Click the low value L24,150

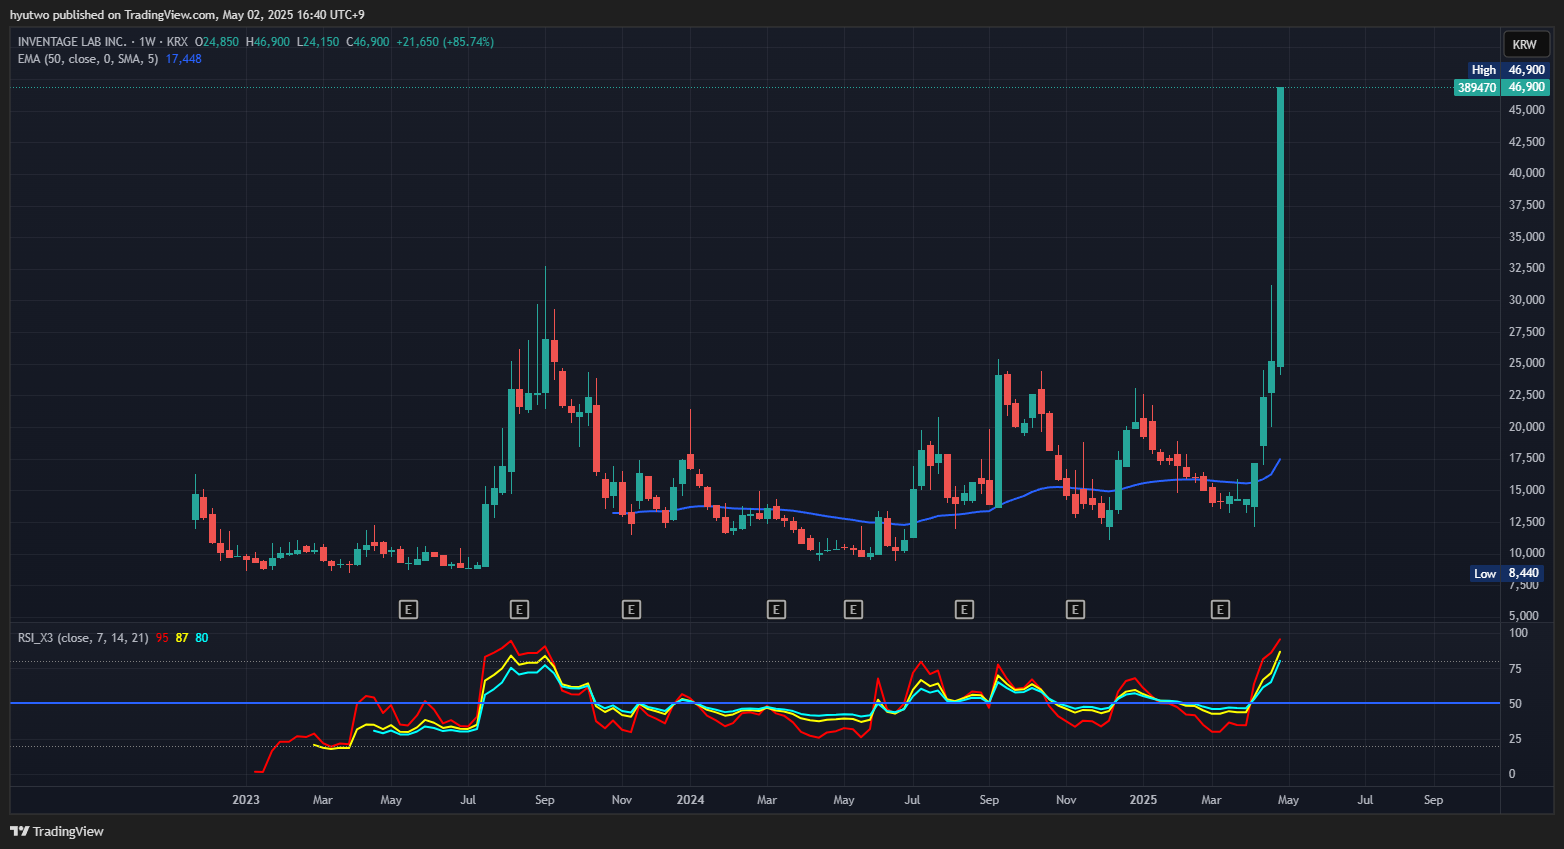pyautogui.click(x=318, y=42)
